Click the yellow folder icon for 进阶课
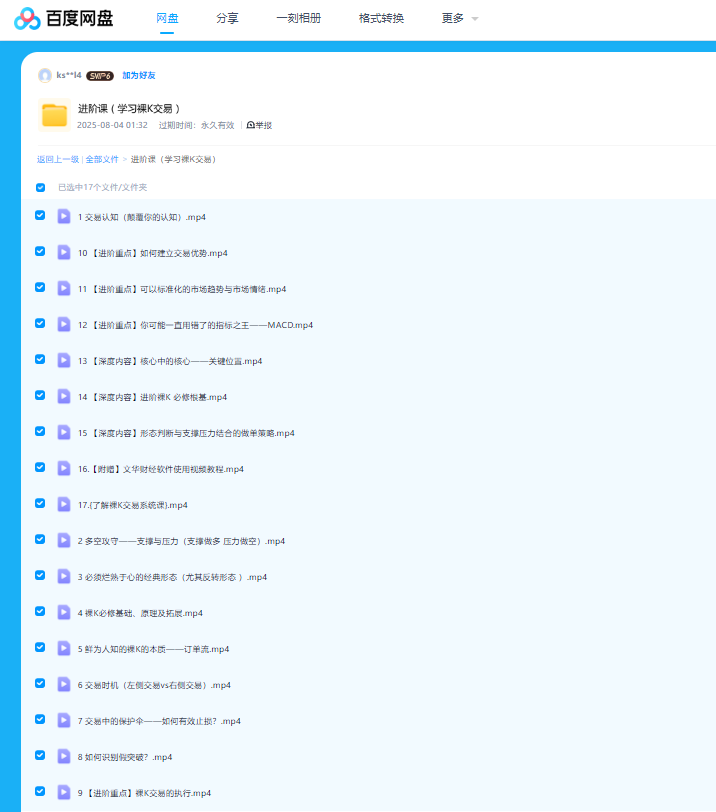716x812 pixels. (54, 115)
